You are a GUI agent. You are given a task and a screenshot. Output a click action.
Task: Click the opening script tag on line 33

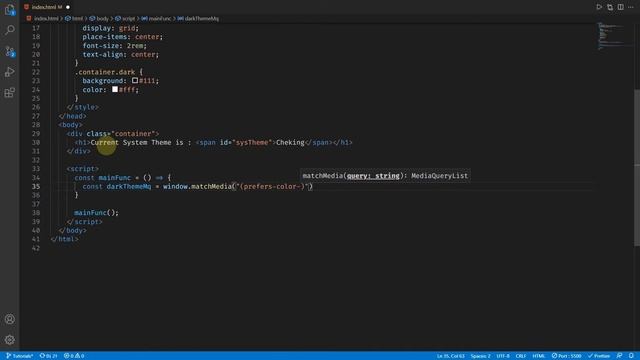pyautogui.click(x=82, y=169)
